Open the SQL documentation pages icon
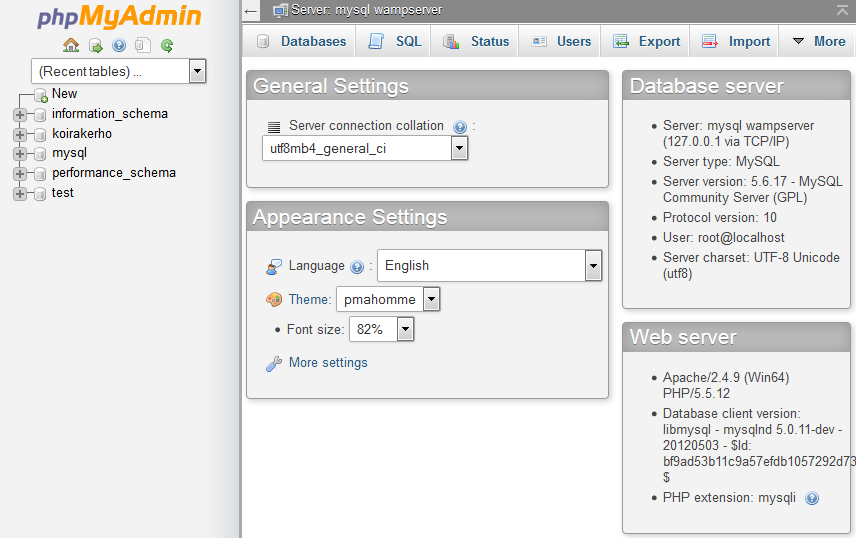Screen dimensions: 856x538 pyautogui.click(x=142, y=45)
